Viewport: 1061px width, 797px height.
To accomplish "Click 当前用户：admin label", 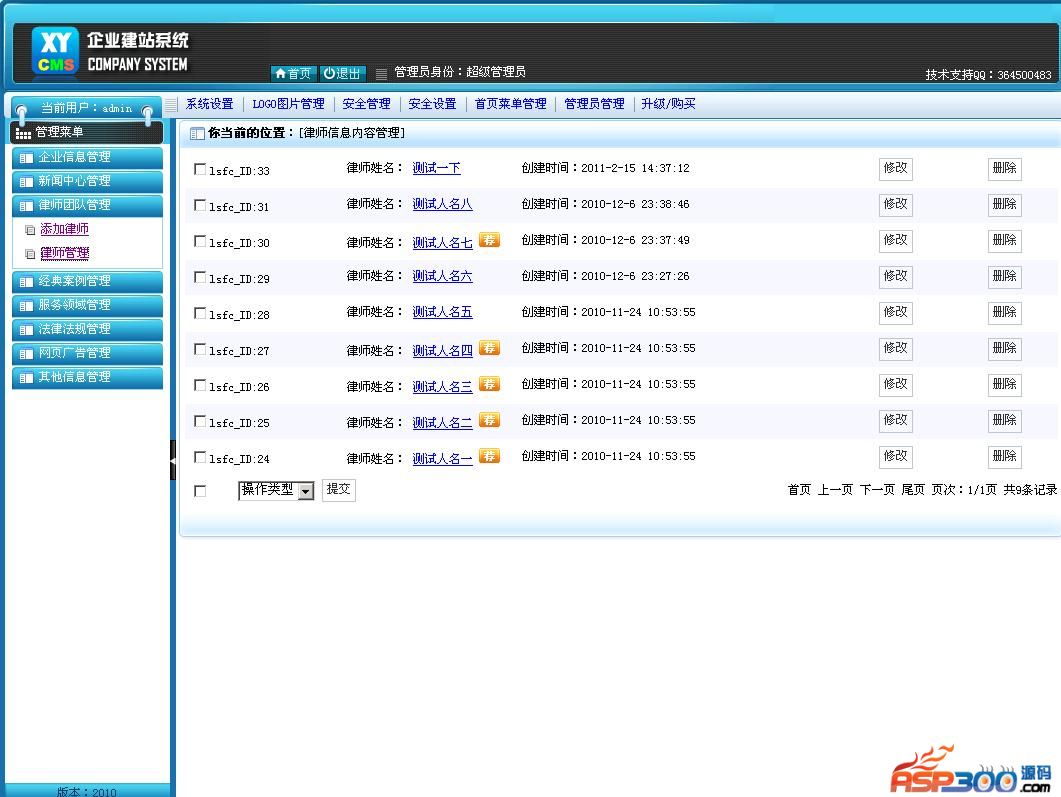I will (86, 108).
